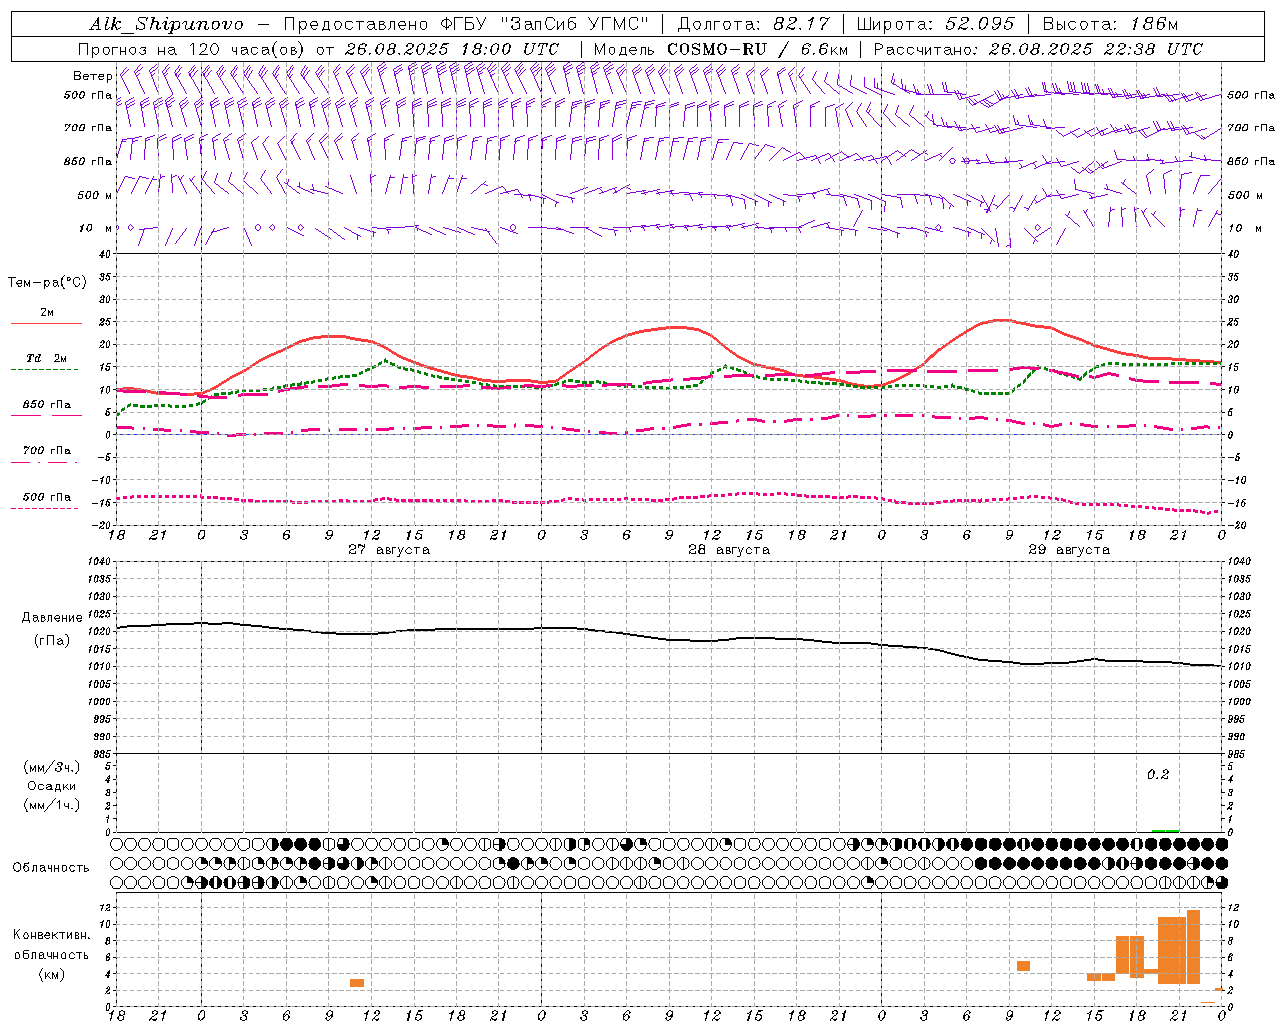Viewport: 1280px width, 1024px height.
Task: Click the green precipitation bar below 0.2
Action: [x=1165, y=830]
